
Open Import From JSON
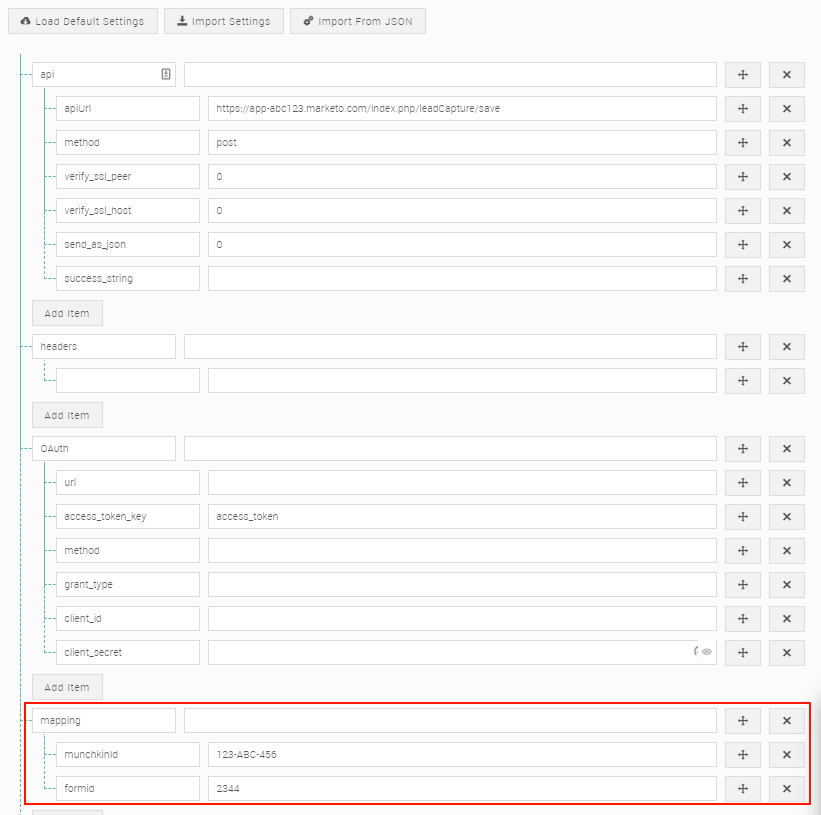coord(358,21)
